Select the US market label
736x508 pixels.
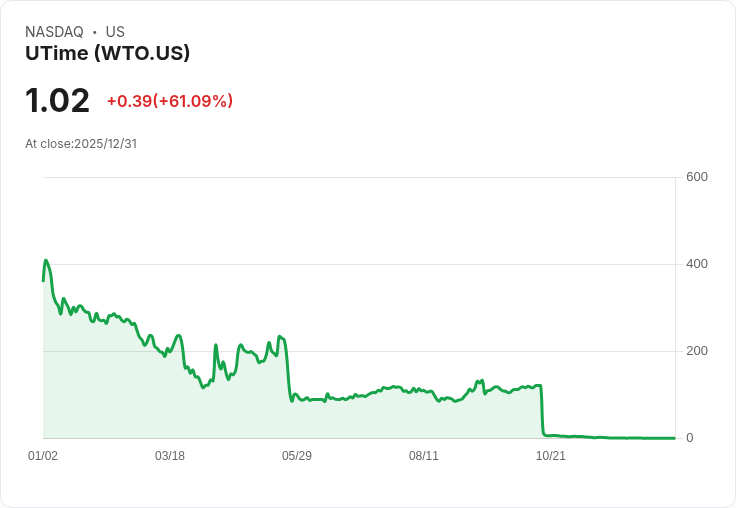click(x=115, y=32)
